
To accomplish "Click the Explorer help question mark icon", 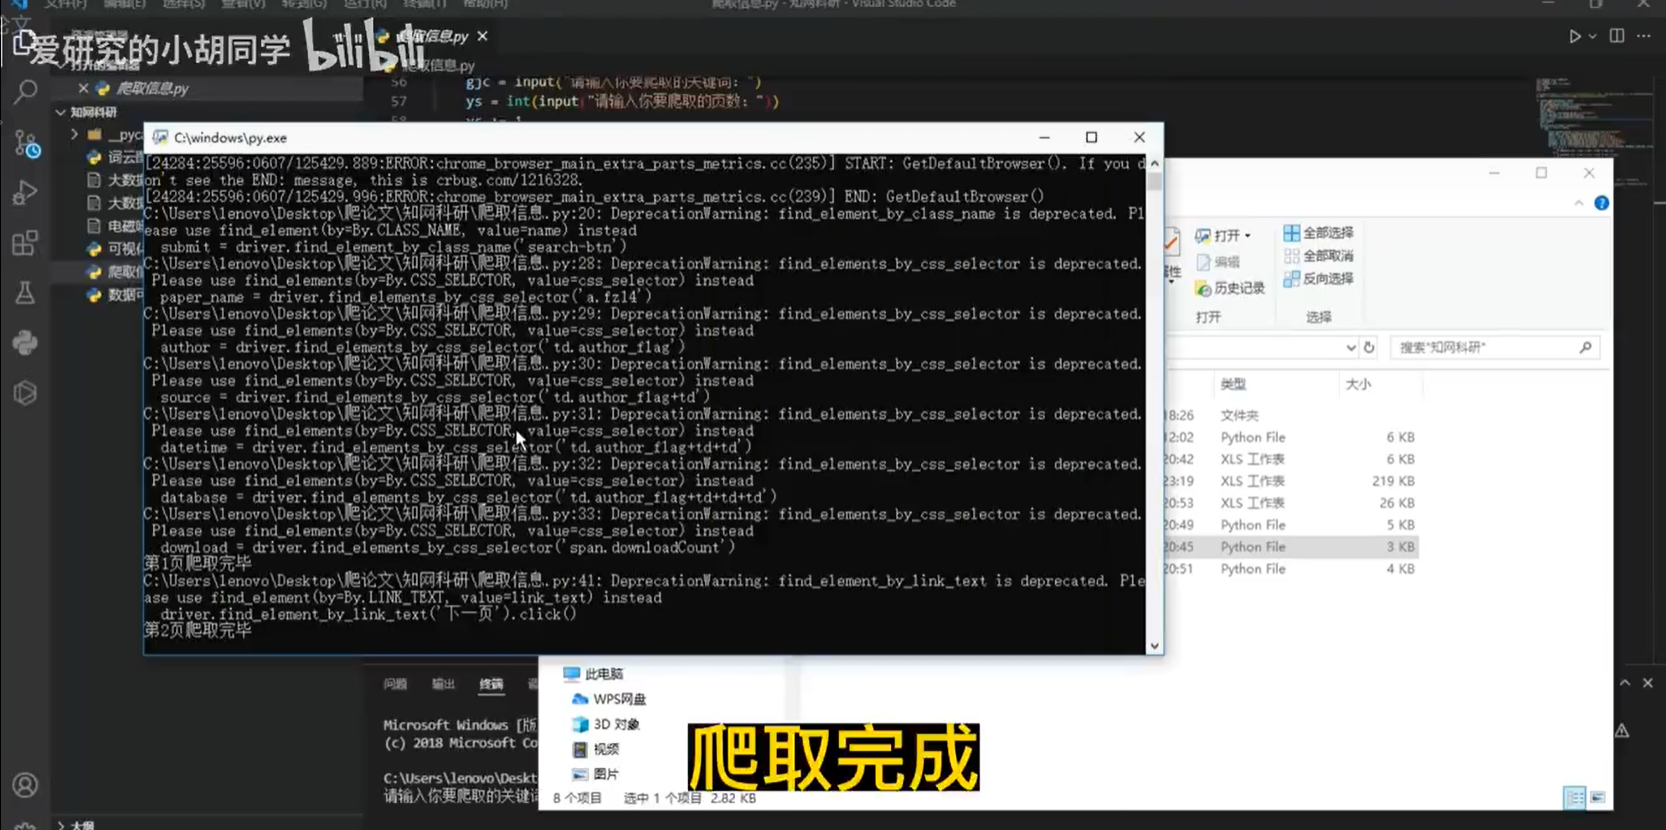I will [1601, 203].
